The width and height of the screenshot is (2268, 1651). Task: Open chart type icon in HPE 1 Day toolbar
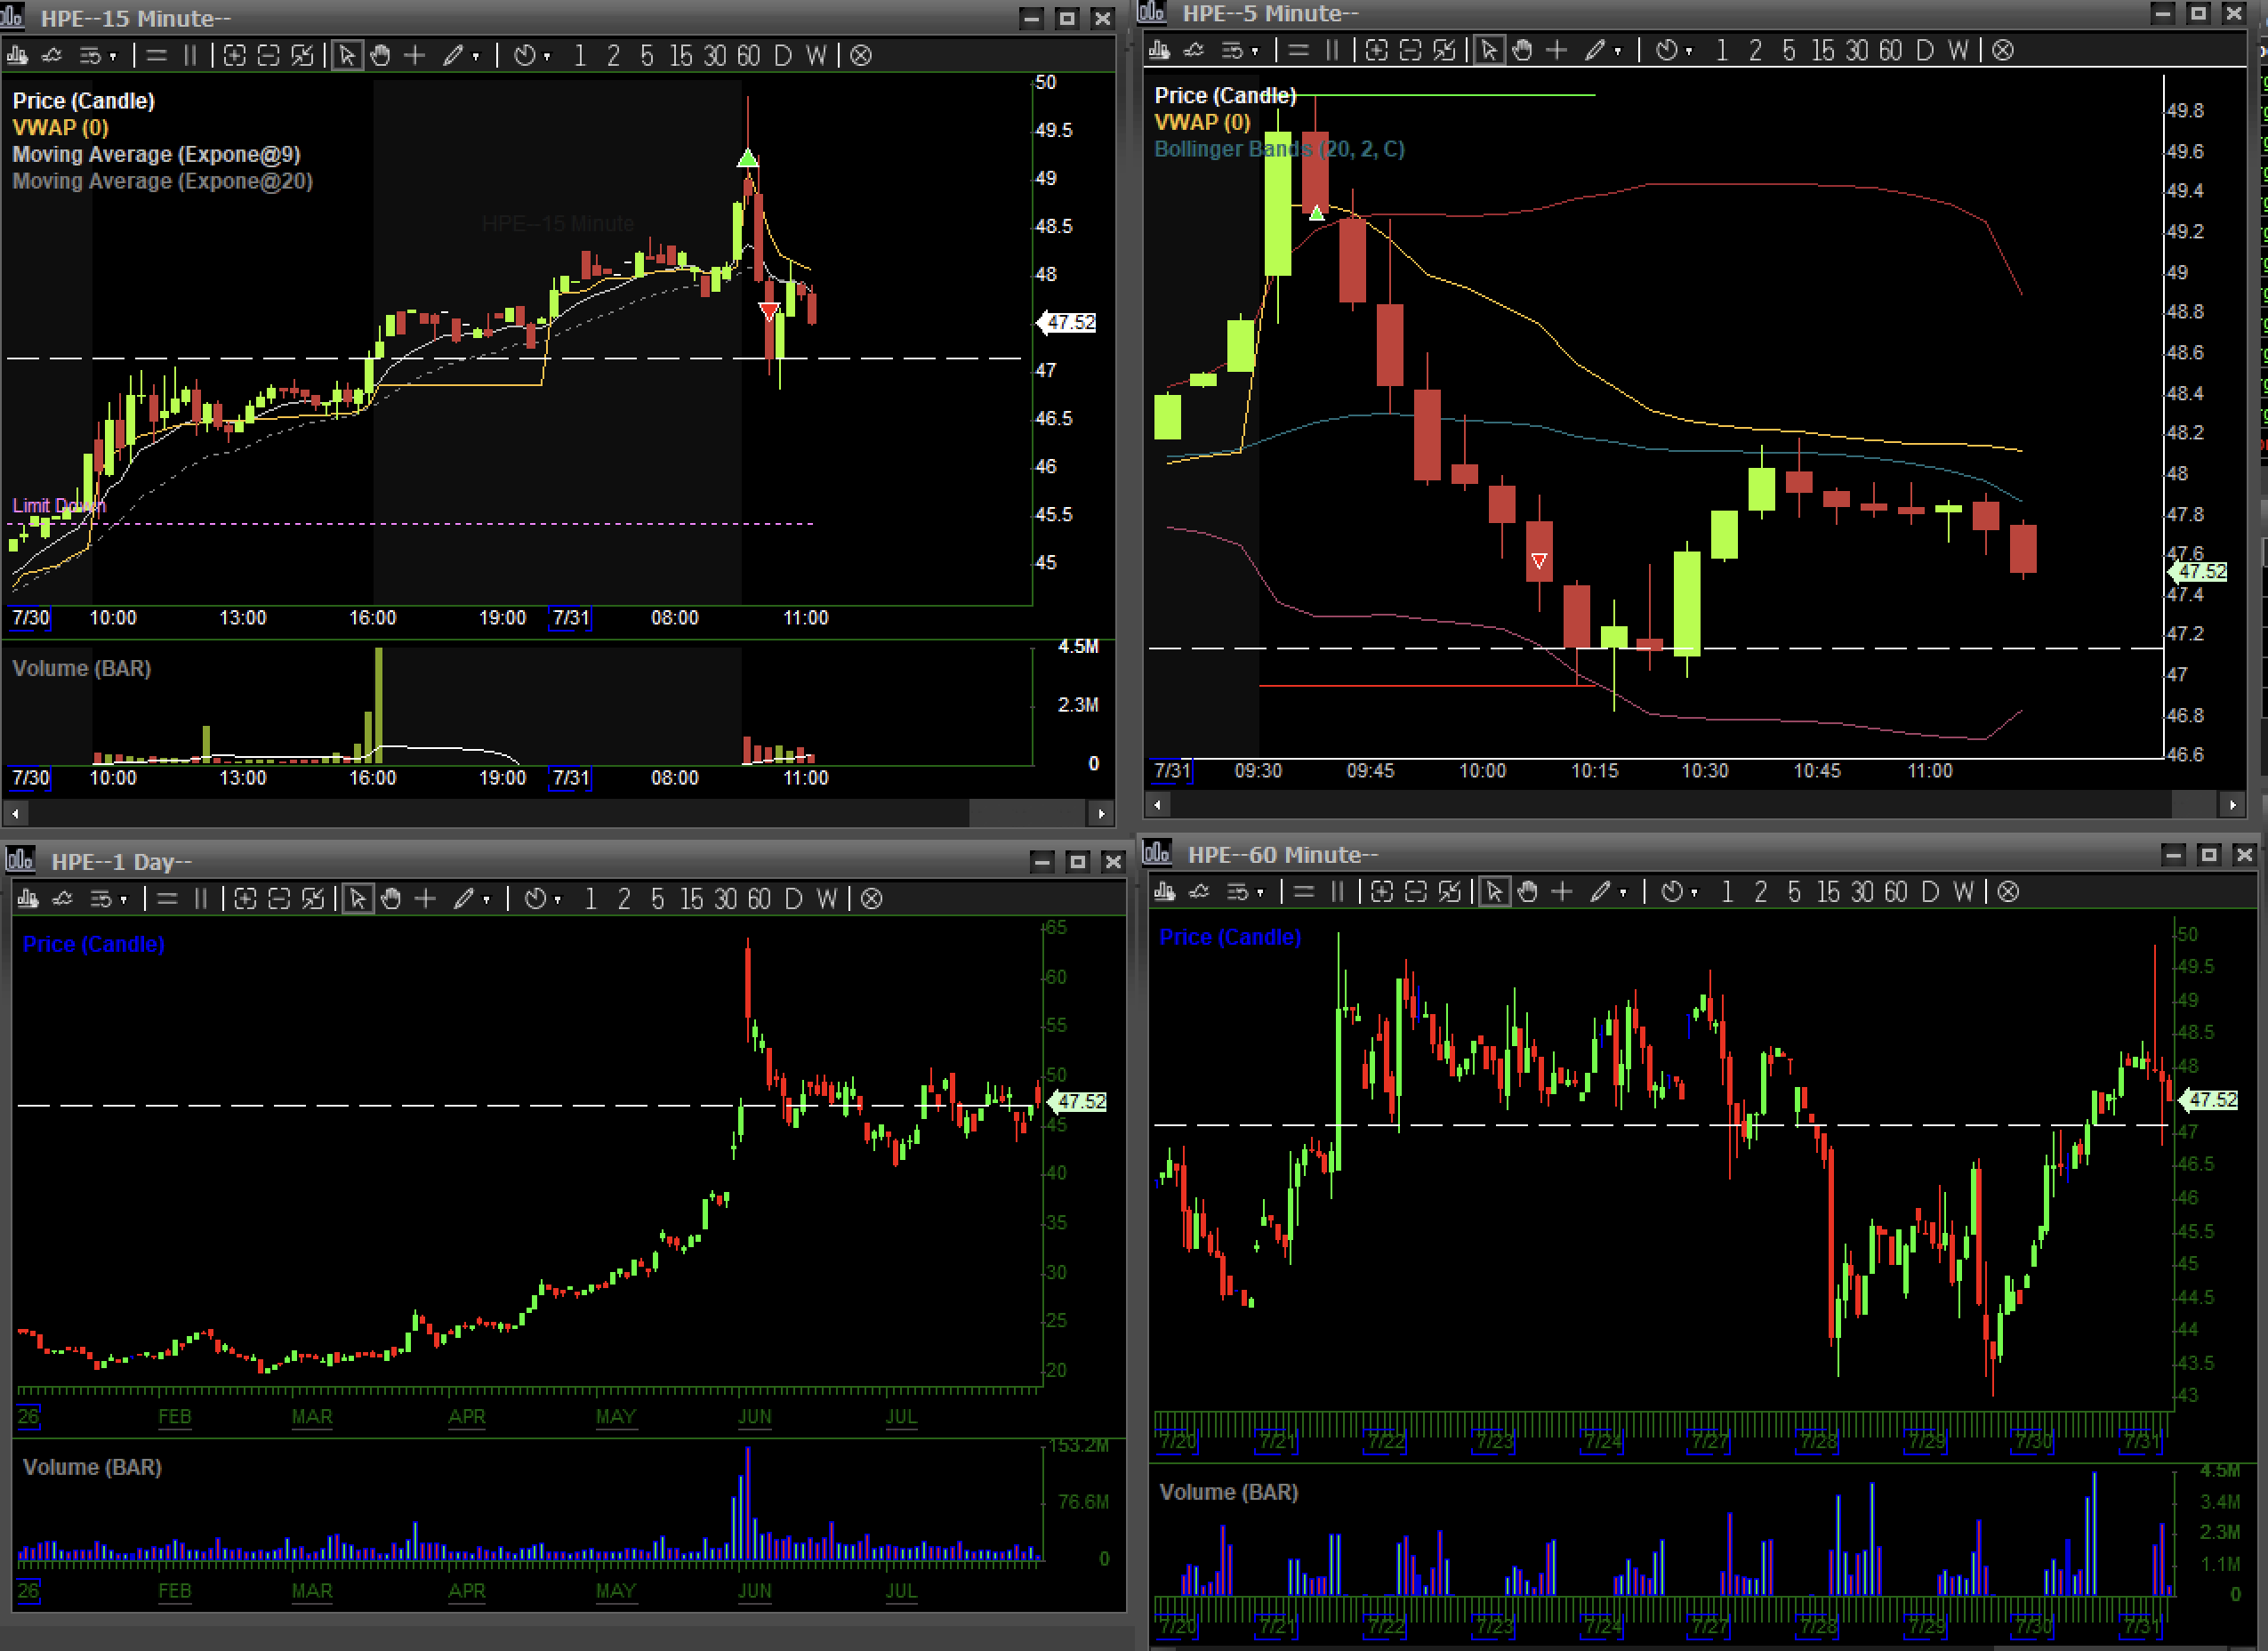point(28,899)
